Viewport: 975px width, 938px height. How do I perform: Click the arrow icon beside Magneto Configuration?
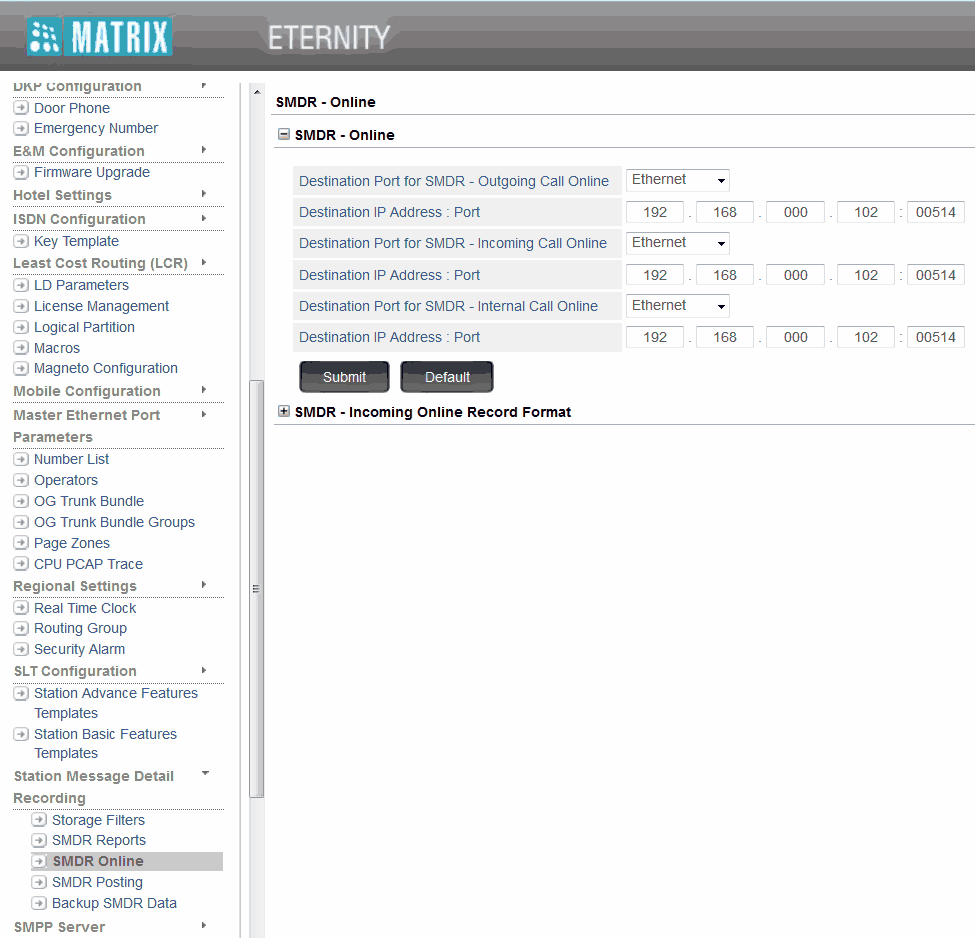tap(21, 368)
